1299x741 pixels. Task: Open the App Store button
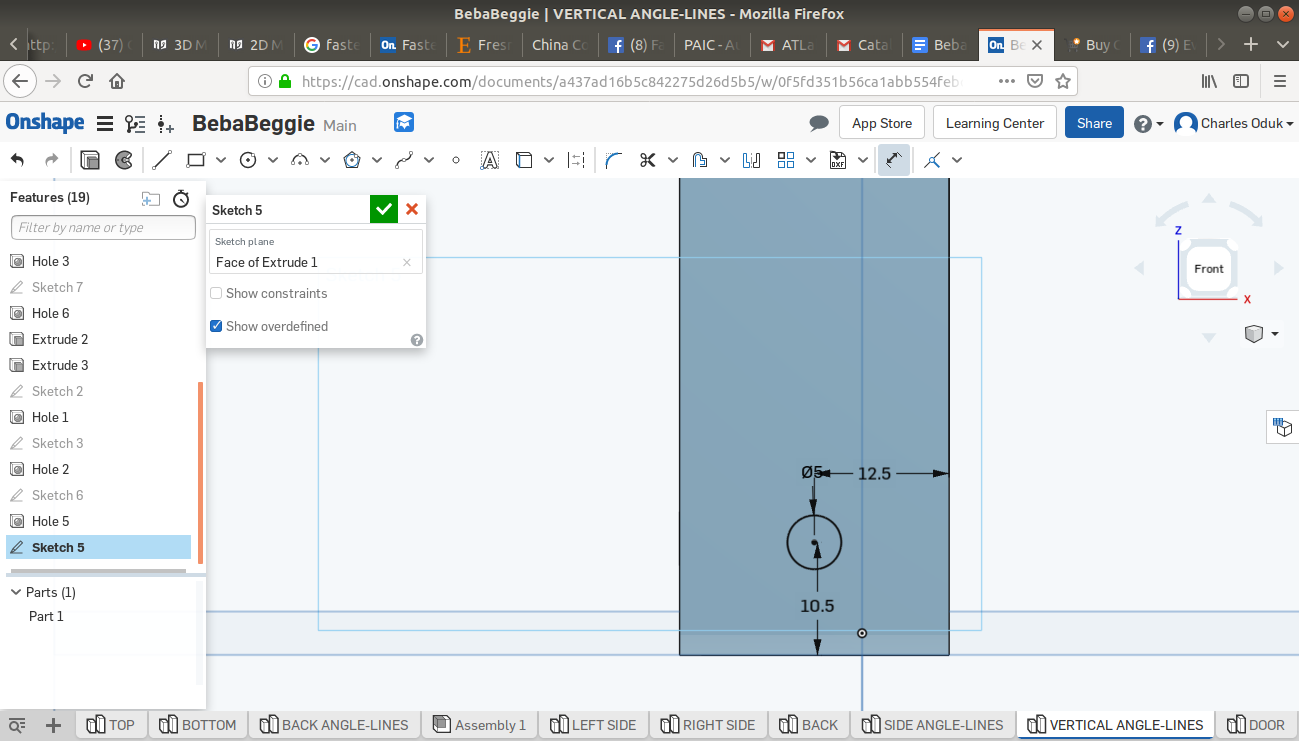click(x=881, y=123)
